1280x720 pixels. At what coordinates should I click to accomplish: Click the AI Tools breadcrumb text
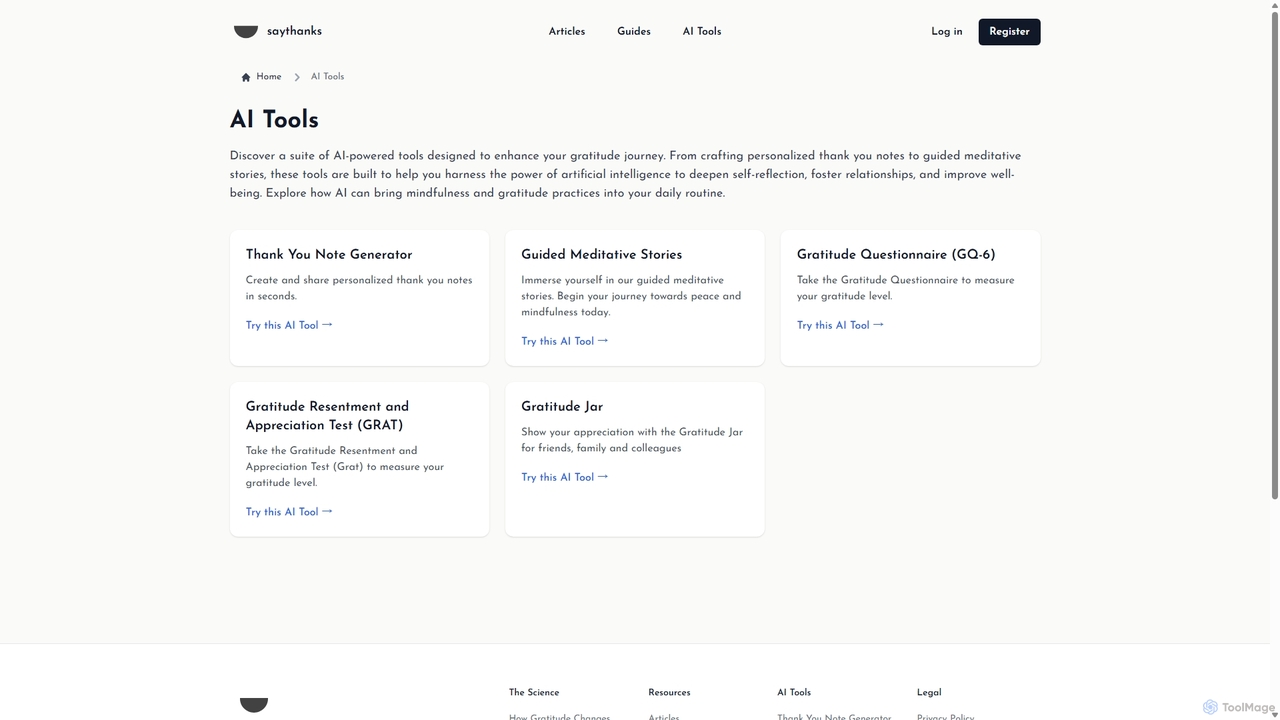tap(327, 77)
